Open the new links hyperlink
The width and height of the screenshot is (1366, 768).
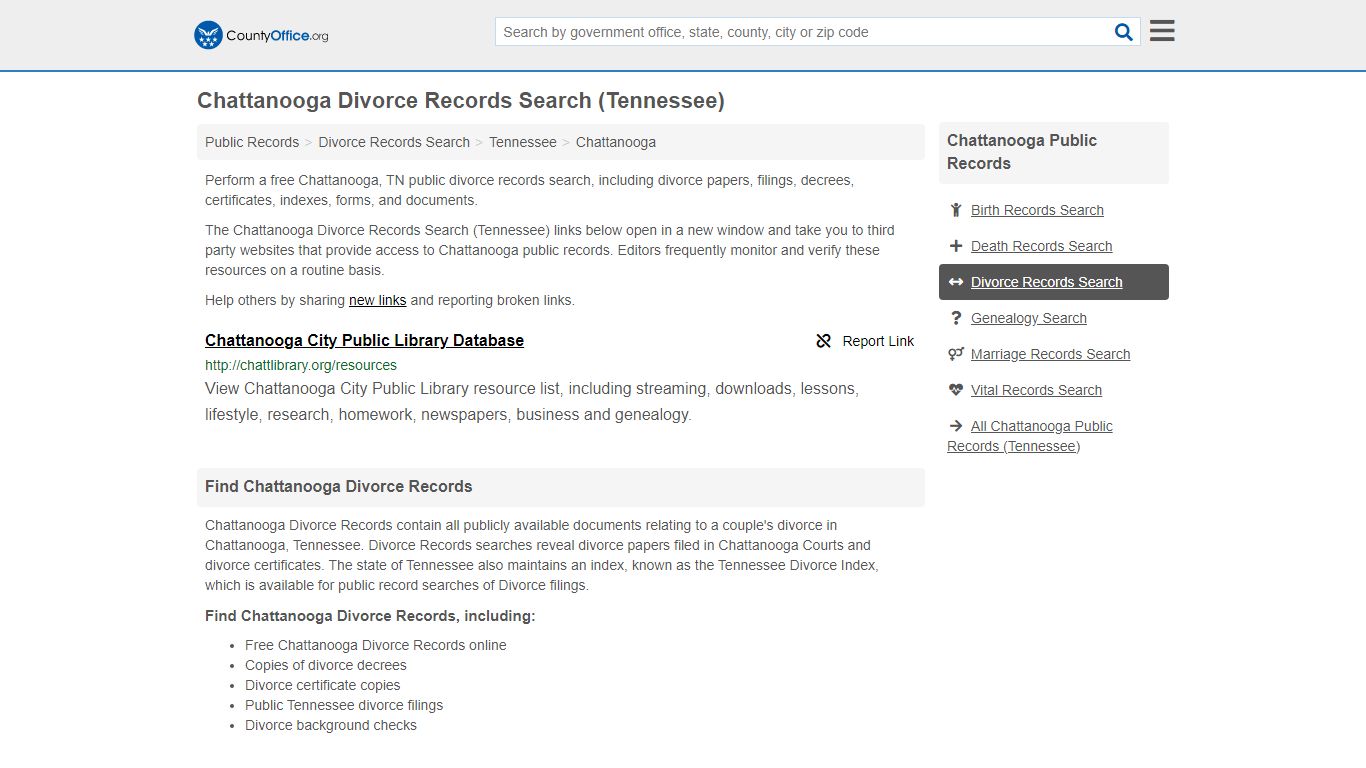click(377, 300)
